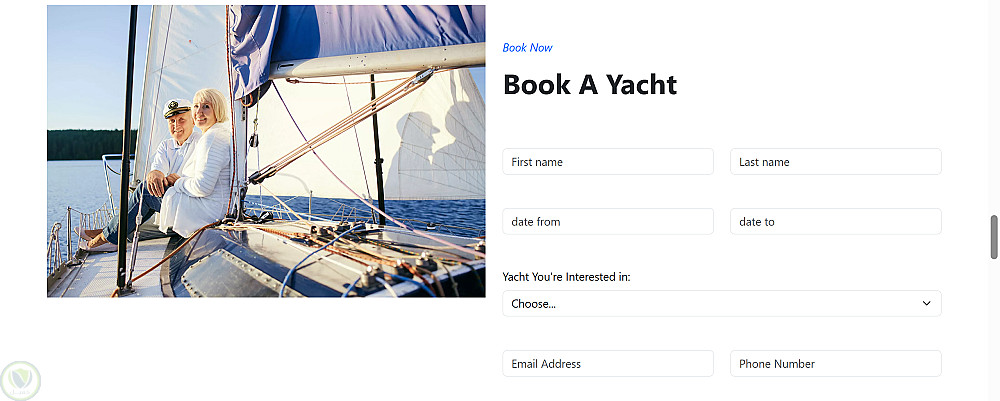Click the Book Now link
This screenshot has width=1000, height=401.
click(527, 47)
